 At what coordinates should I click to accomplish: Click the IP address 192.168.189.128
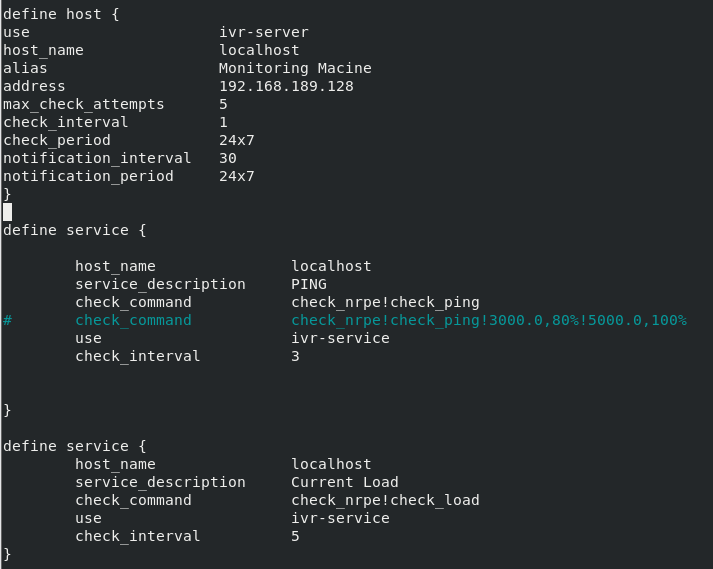click(286, 86)
